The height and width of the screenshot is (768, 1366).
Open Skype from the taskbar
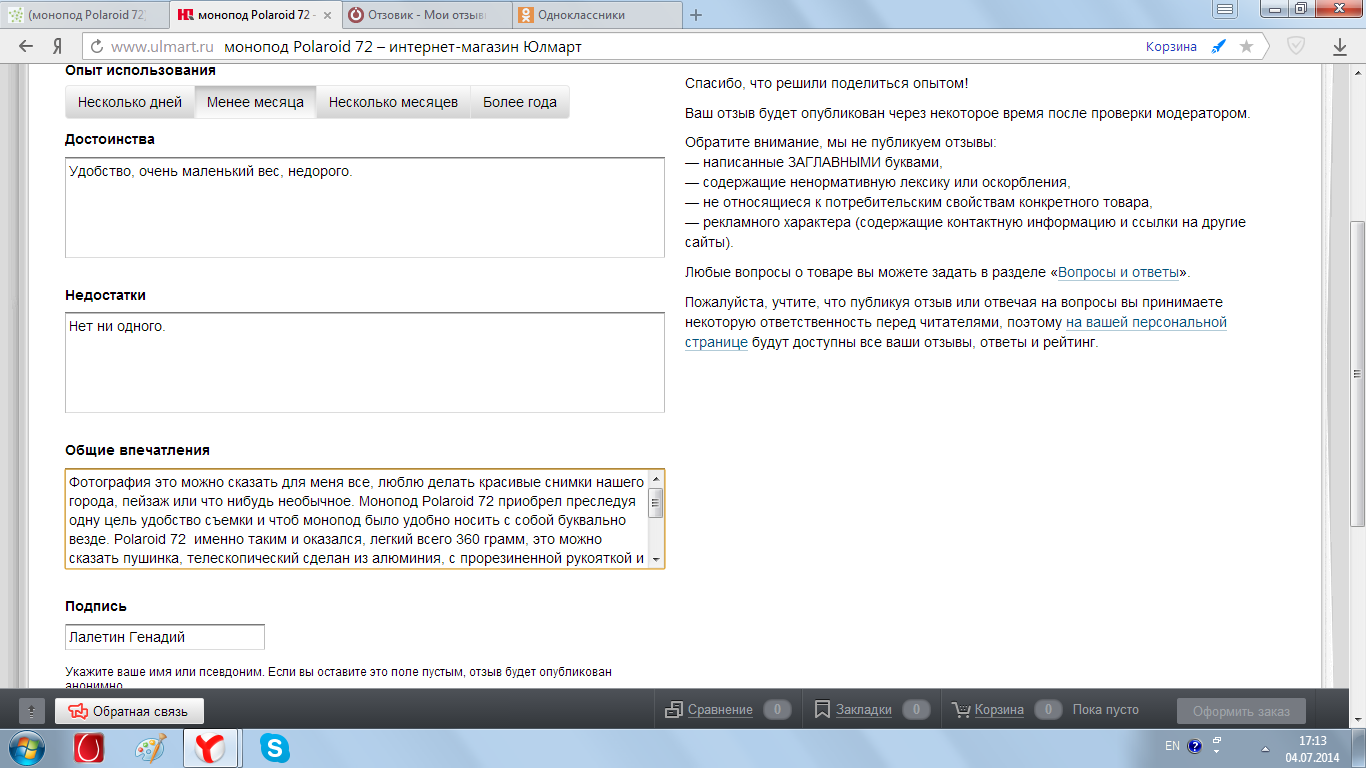pyautogui.click(x=275, y=748)
